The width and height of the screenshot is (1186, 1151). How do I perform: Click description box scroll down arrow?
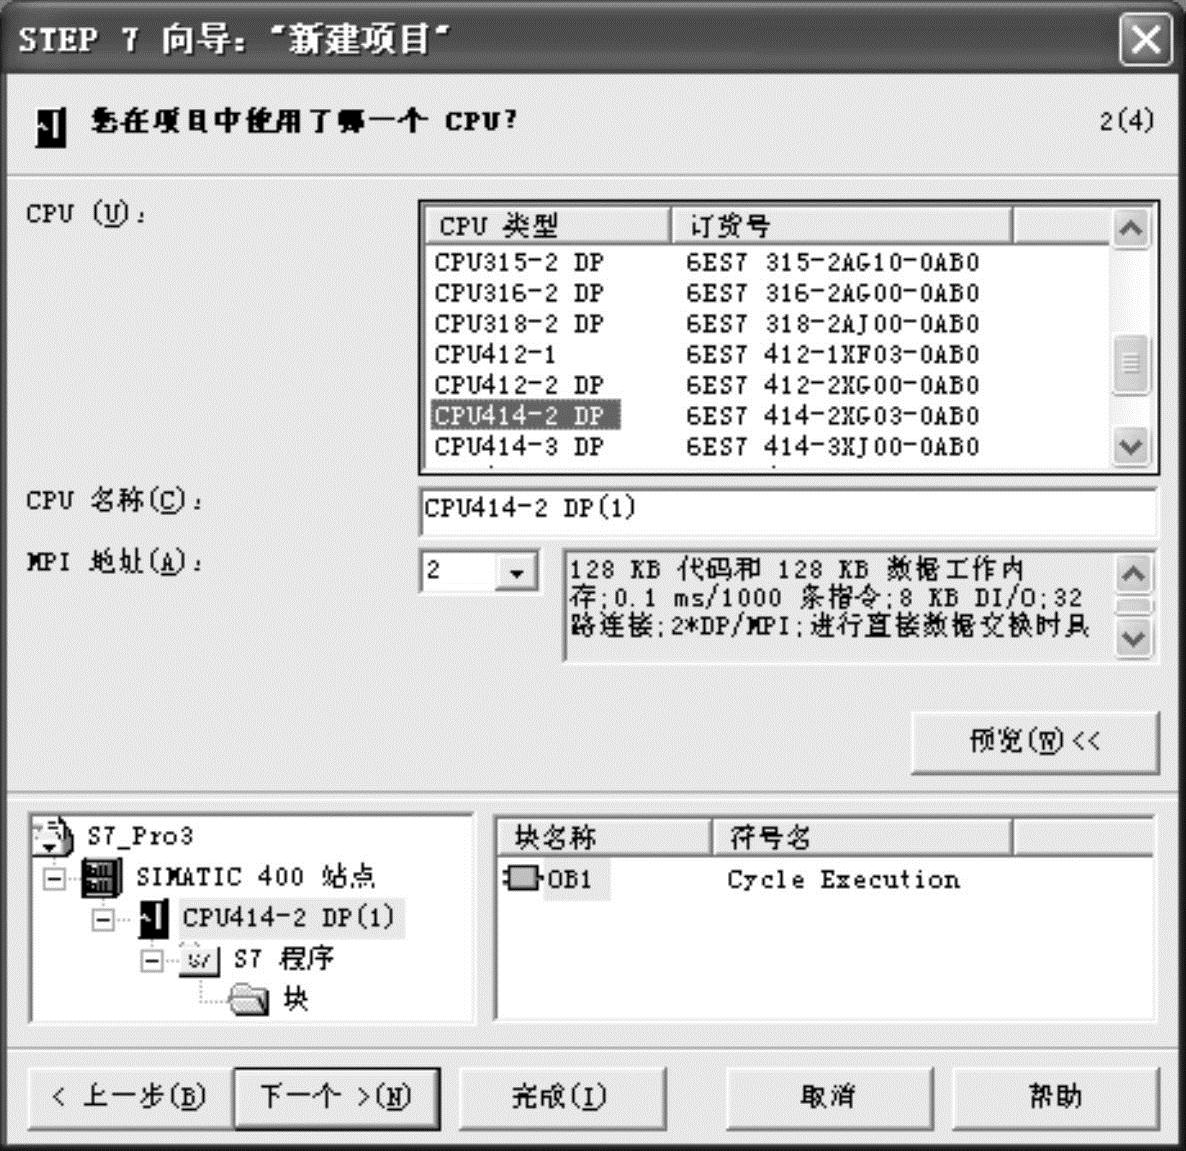point(1132,639)
